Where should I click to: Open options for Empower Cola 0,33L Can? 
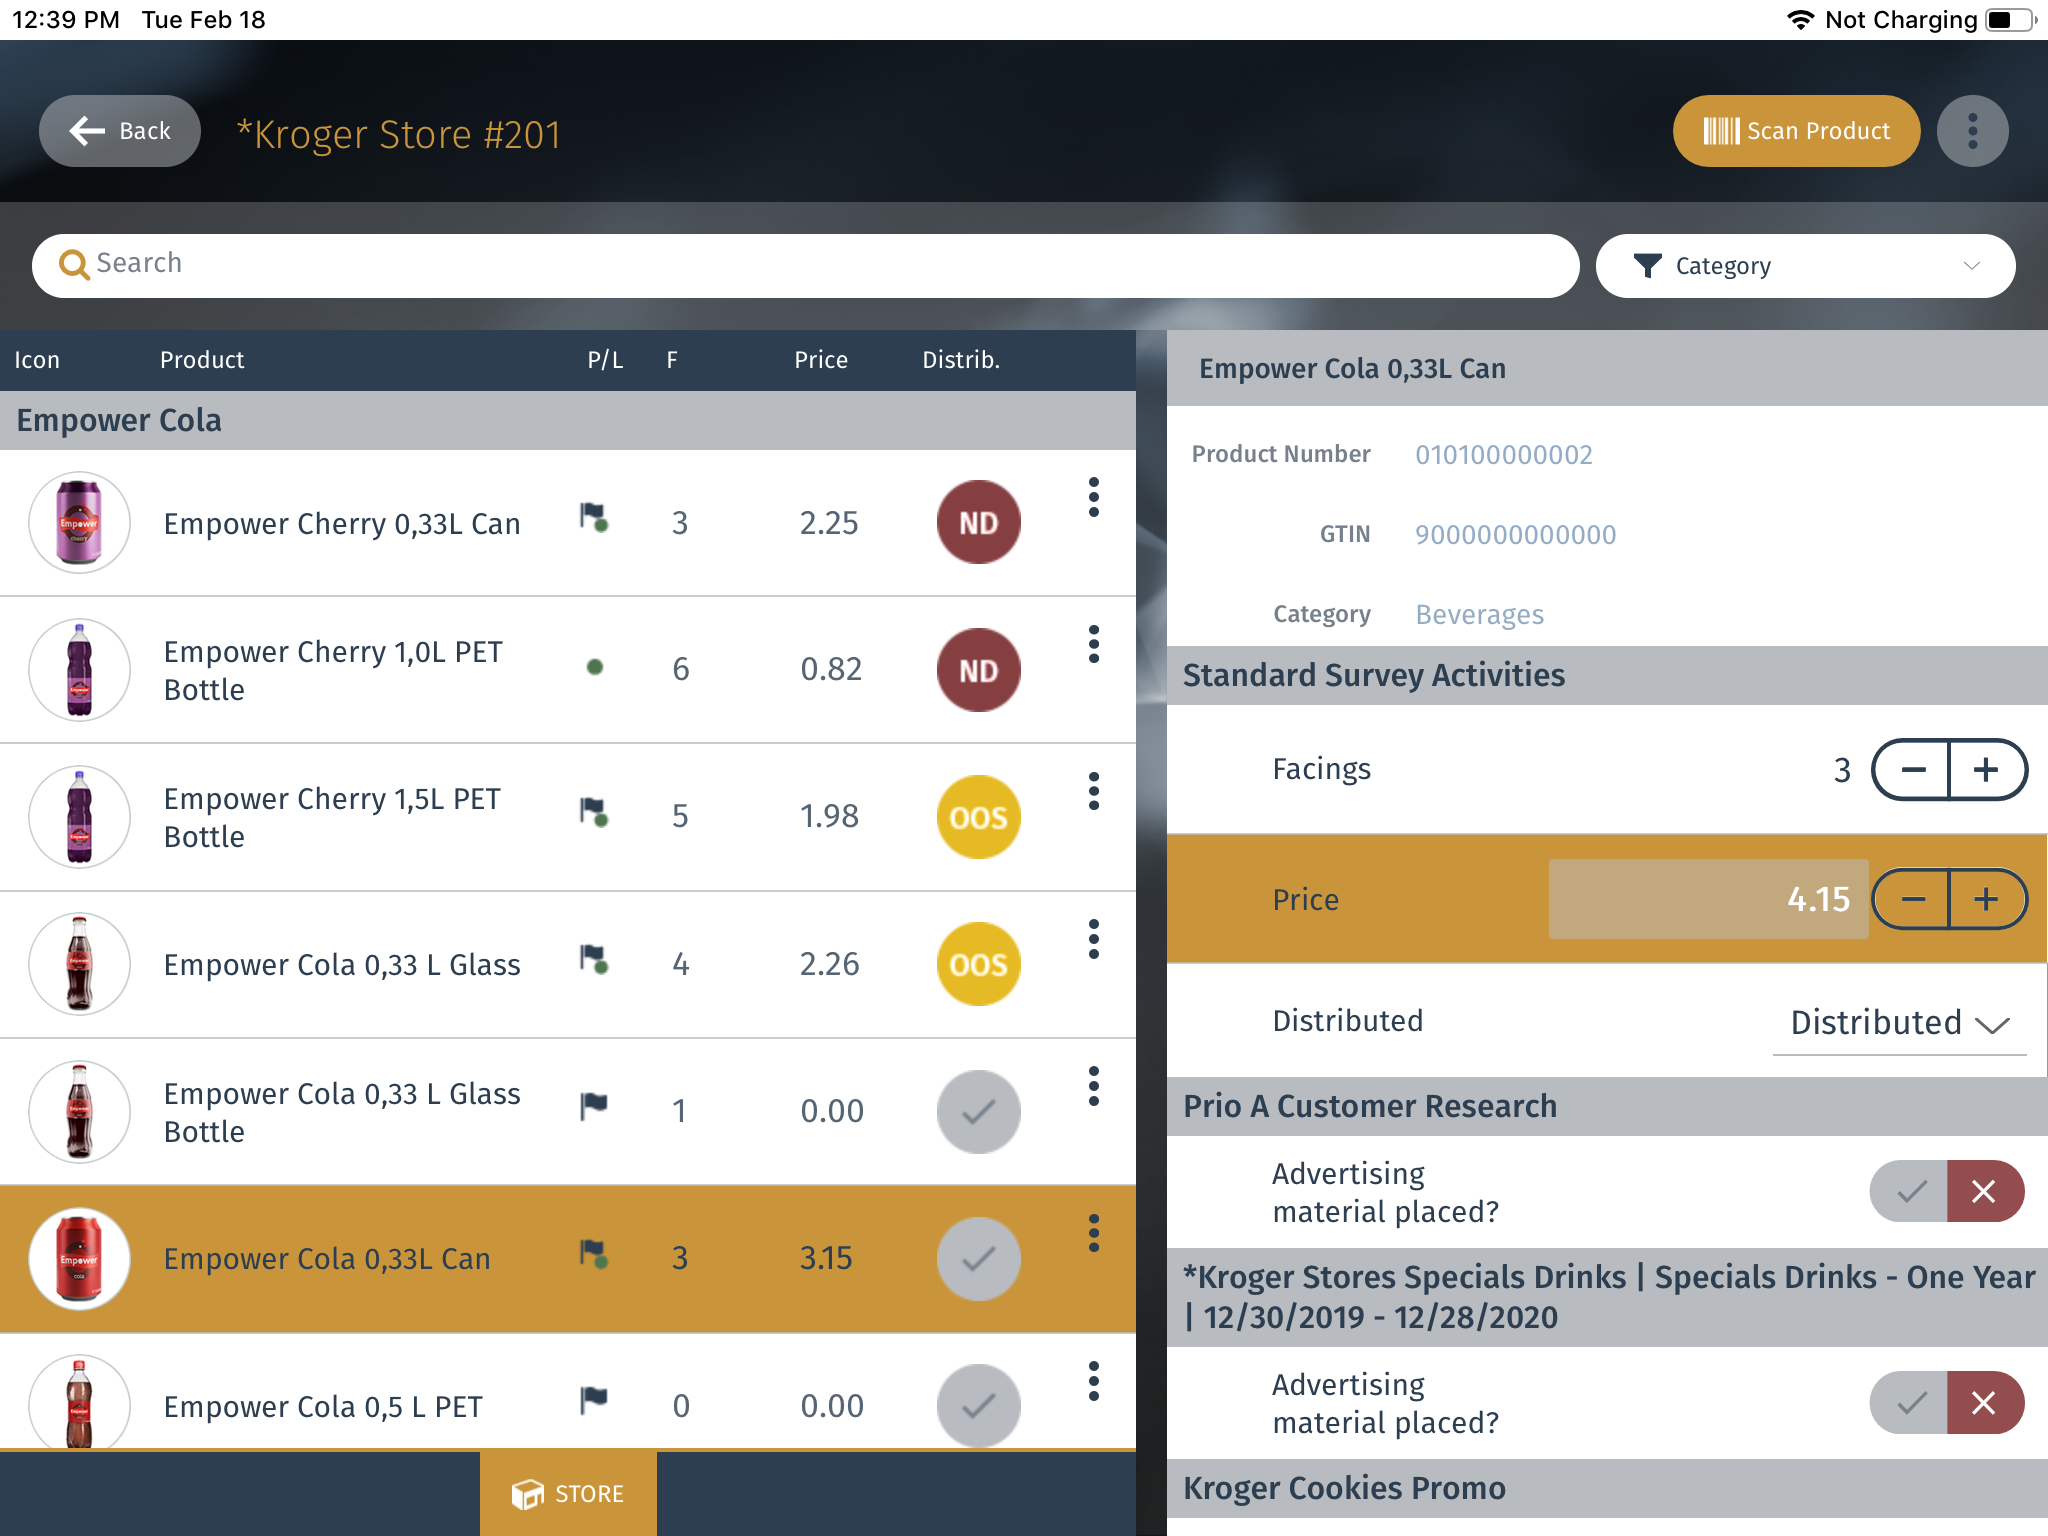pos(1094,1233)
